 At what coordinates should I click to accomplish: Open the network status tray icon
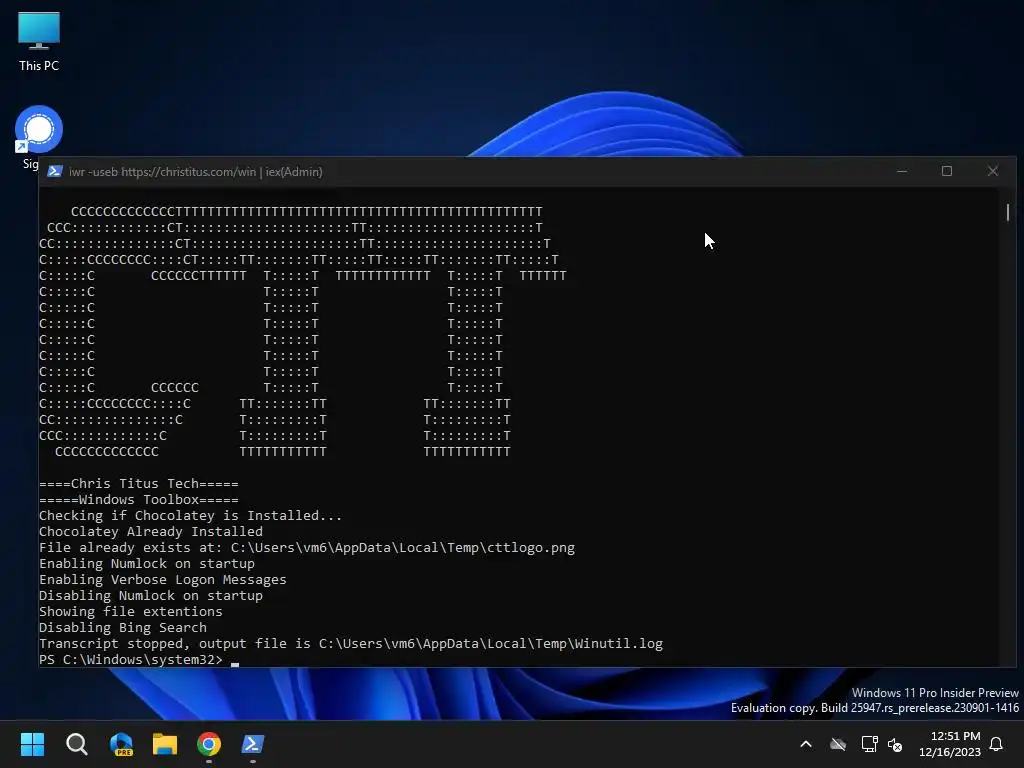(x=869, y=744)
